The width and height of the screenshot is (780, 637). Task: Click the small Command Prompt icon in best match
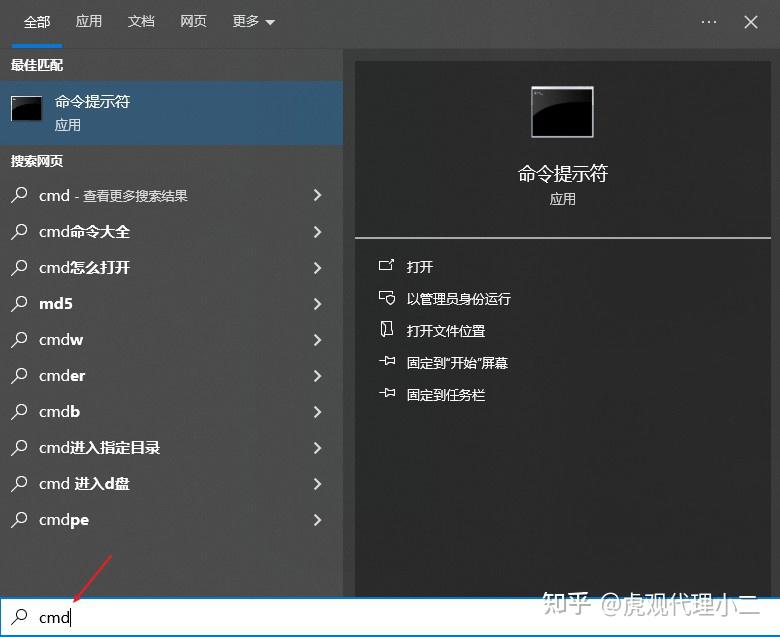(26, 108)
